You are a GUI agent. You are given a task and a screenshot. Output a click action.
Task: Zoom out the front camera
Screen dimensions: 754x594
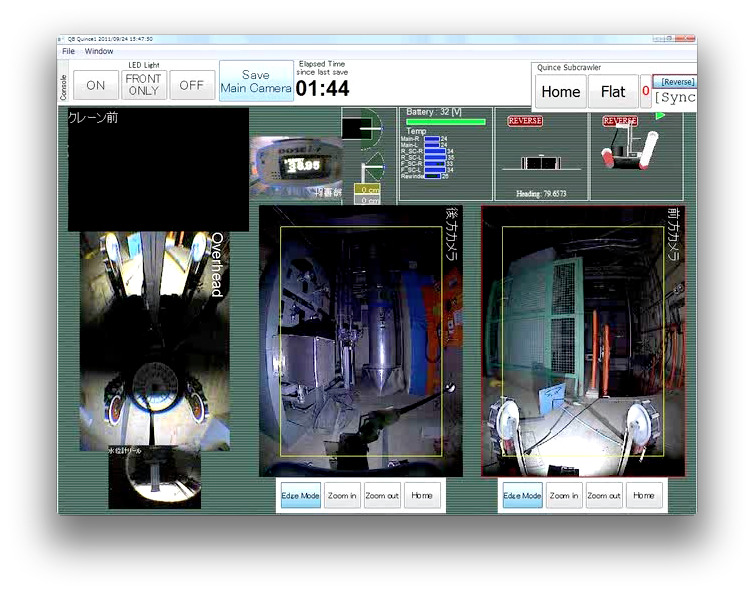[604, 495]
